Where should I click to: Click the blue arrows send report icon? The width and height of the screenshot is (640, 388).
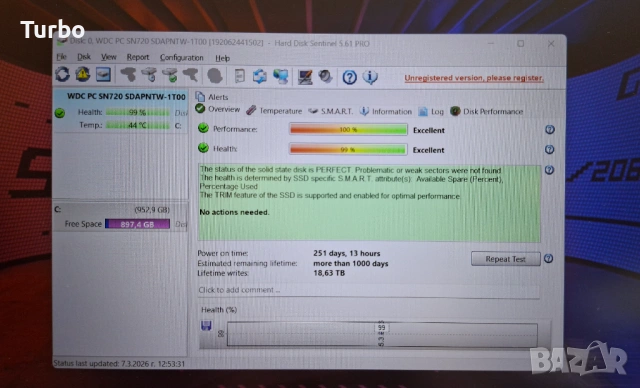click(260, 76)
